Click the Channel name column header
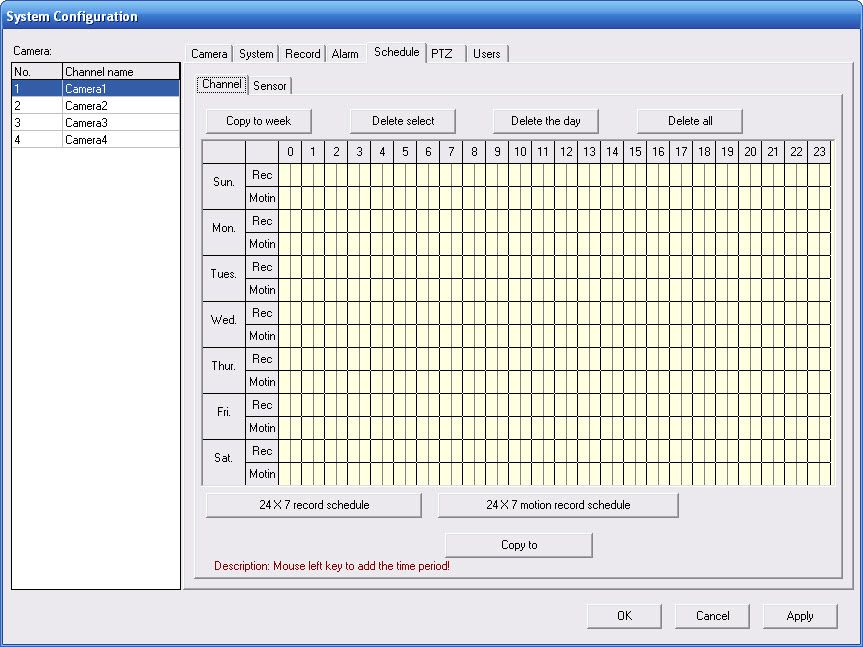This screenshot has height=647, width=863. click(120, 72)
